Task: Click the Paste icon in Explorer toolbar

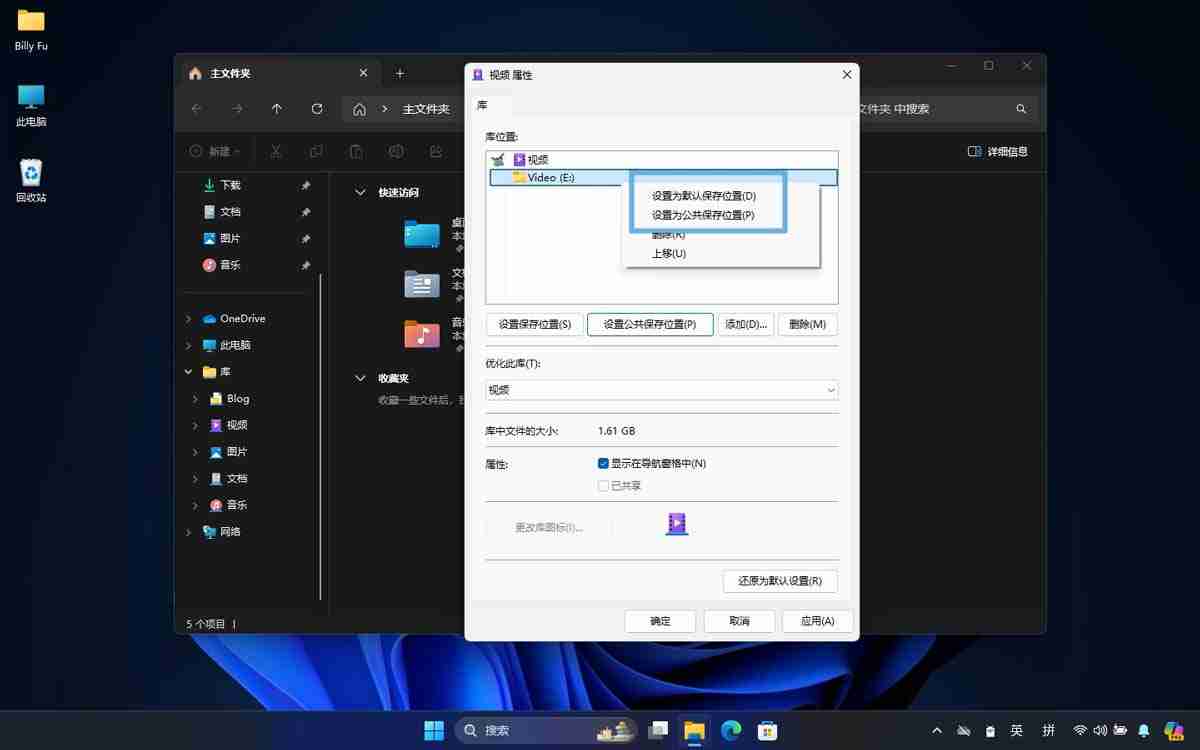Action: (x=356, y=151)
